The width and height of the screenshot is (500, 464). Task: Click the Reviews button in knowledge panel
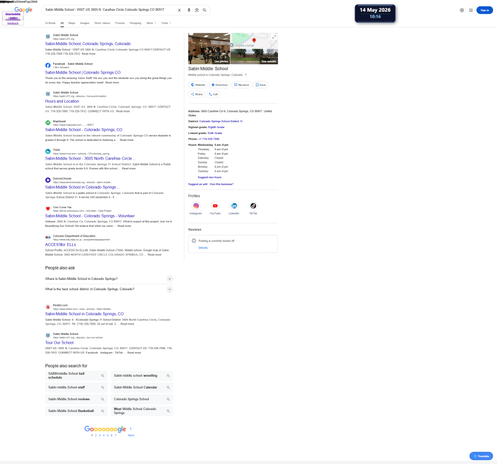click(242, 85)
